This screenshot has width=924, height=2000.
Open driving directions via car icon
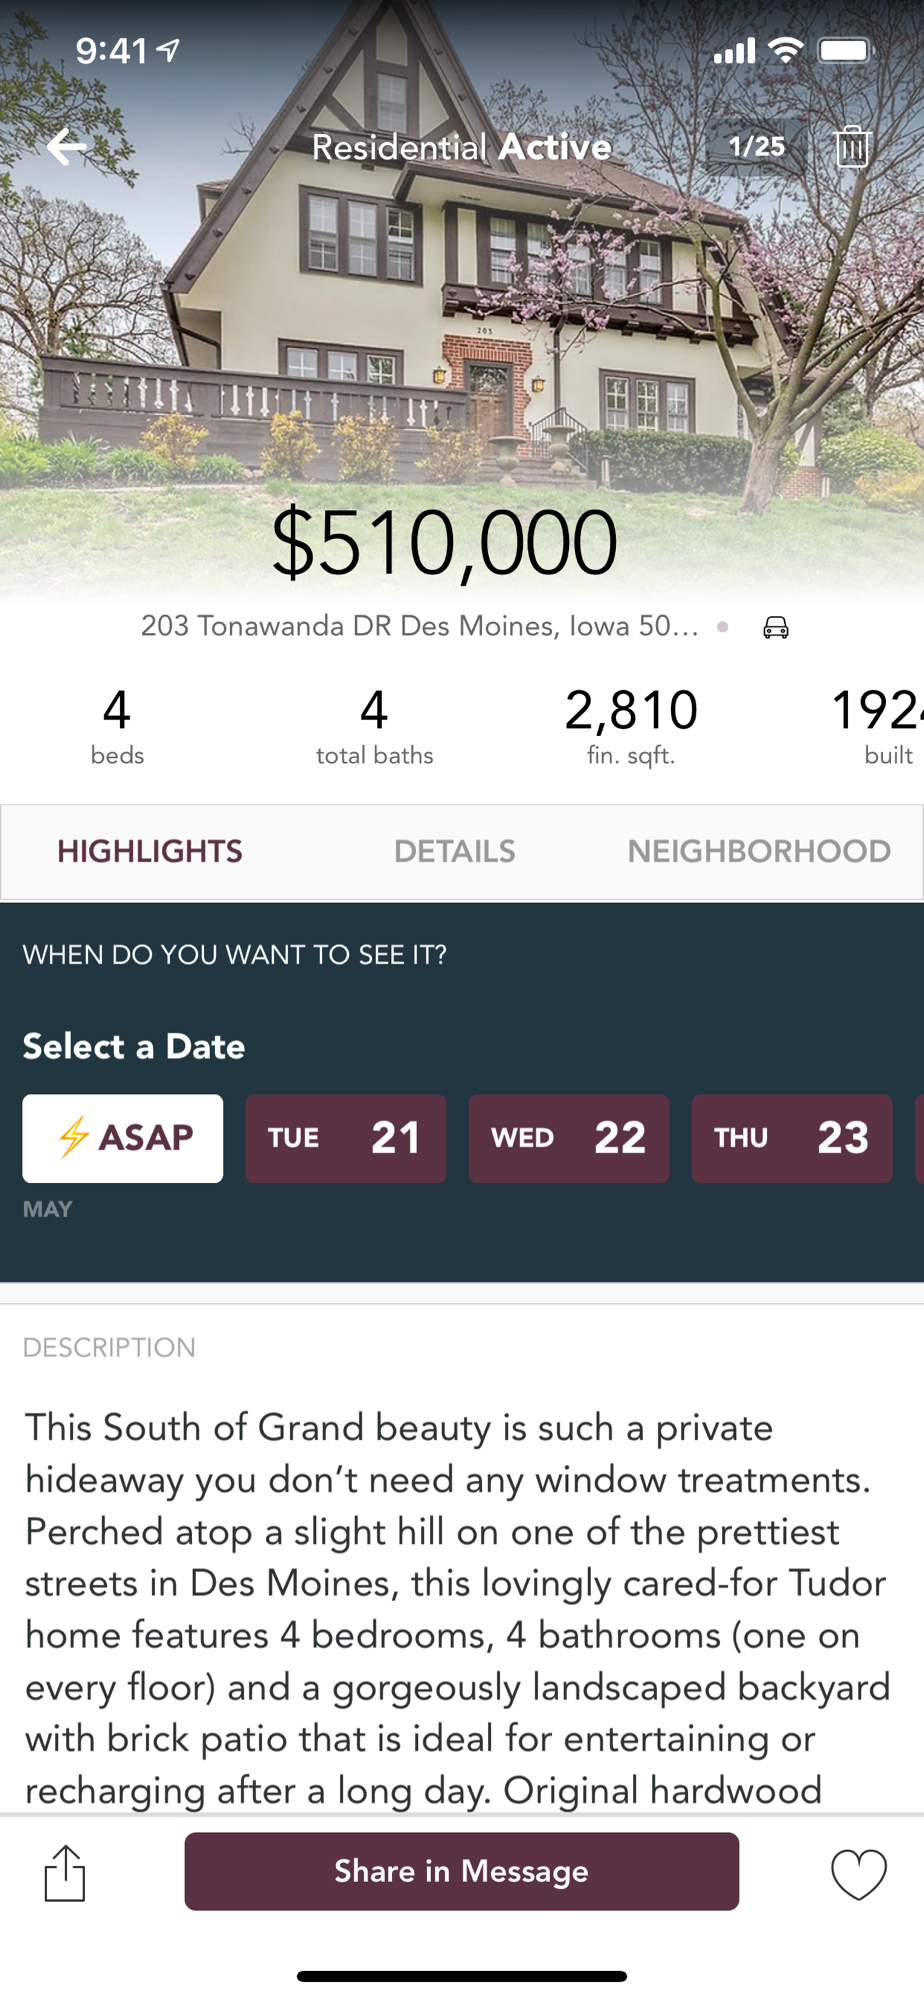776,627
